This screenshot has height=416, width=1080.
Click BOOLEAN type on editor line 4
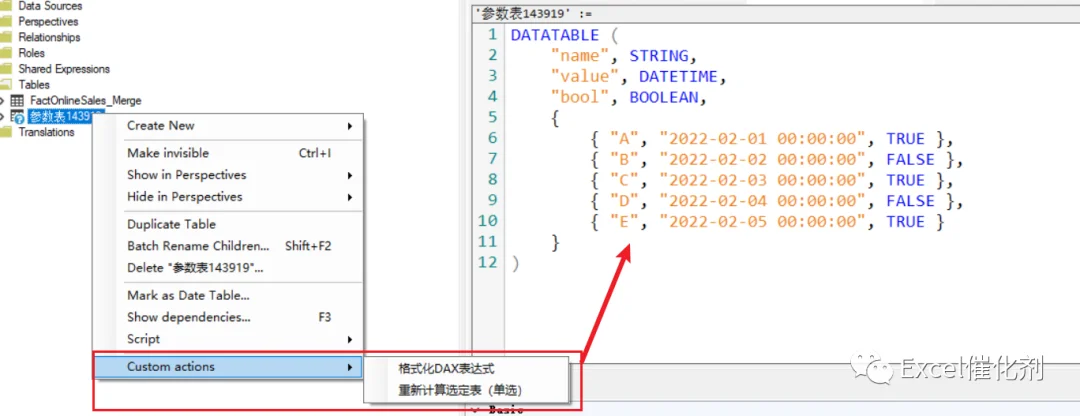point(663,97)
